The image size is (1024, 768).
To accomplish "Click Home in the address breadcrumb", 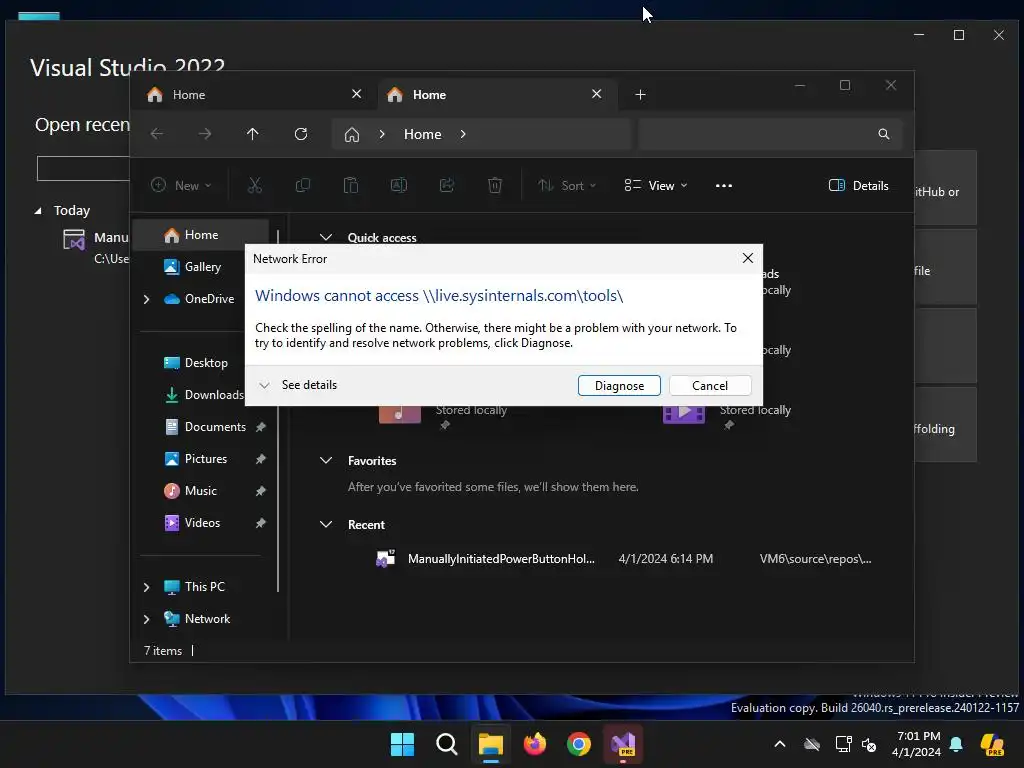I will pyautogui.click(x=423, y=134).
